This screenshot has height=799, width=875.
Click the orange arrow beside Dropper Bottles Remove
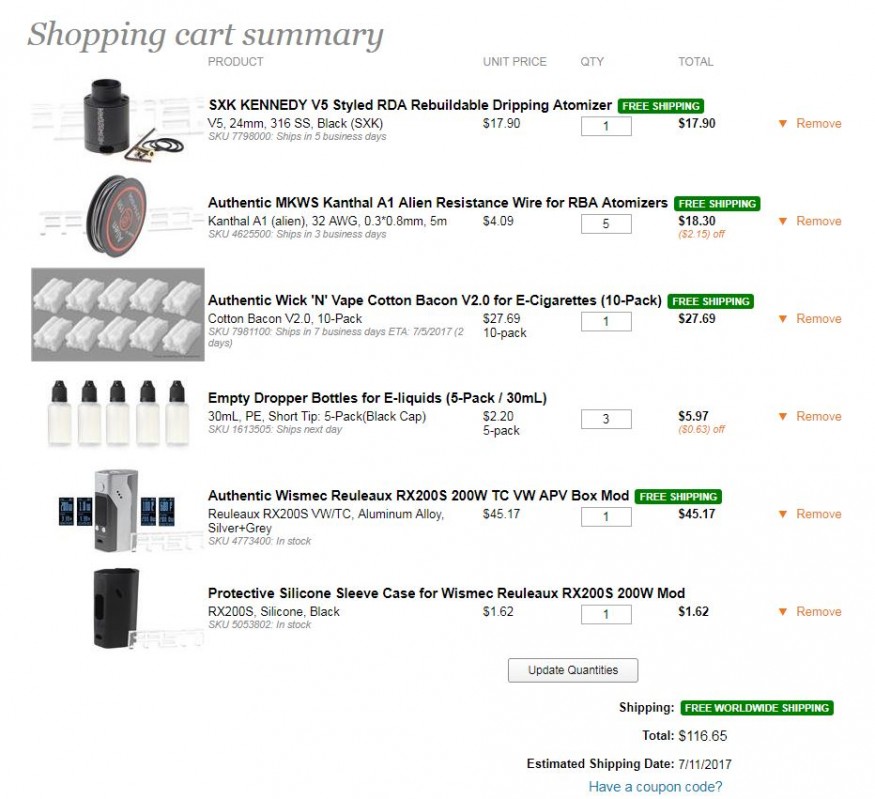(x=782, y=417)
